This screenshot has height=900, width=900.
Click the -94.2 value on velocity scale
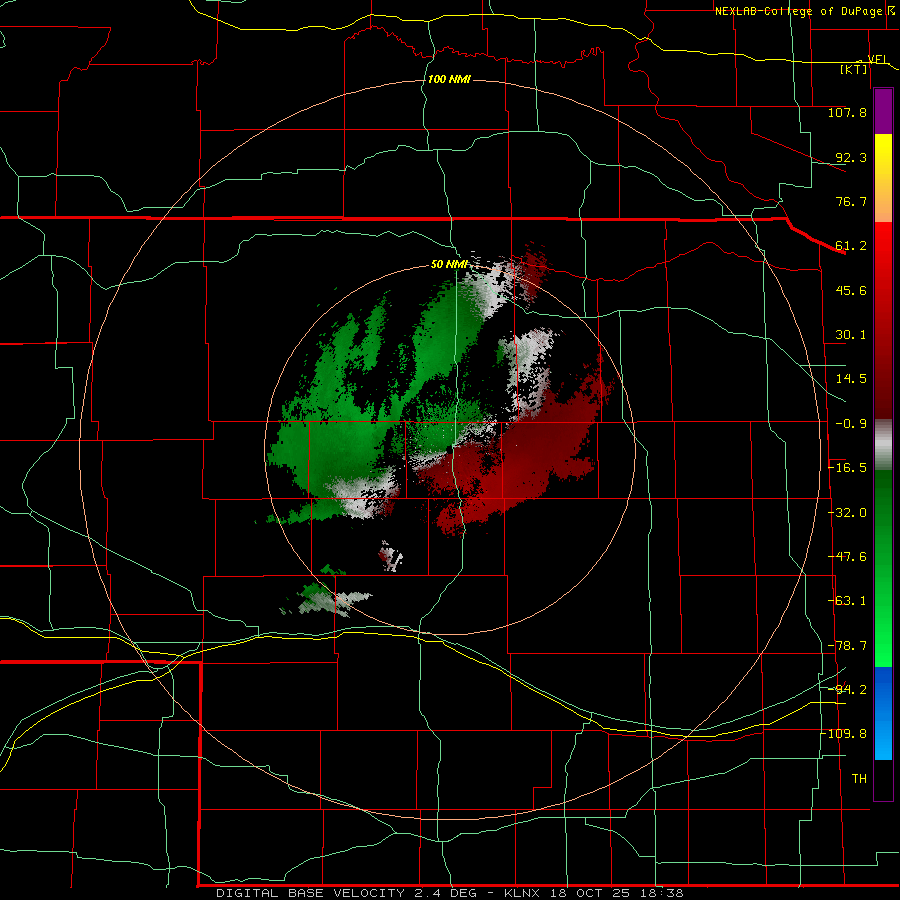pyautogui.click(x=847, y=689)
